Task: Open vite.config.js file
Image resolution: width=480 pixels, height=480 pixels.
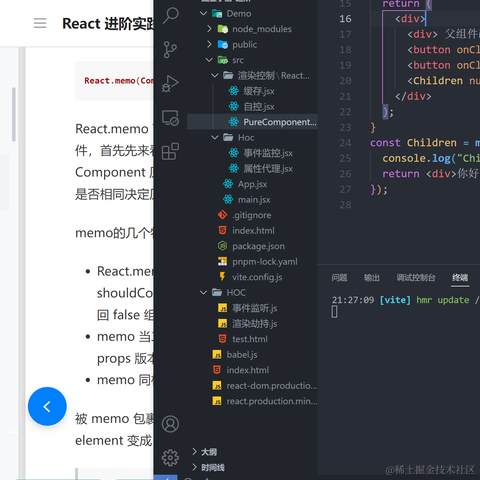Action: [x=257, y=277]
